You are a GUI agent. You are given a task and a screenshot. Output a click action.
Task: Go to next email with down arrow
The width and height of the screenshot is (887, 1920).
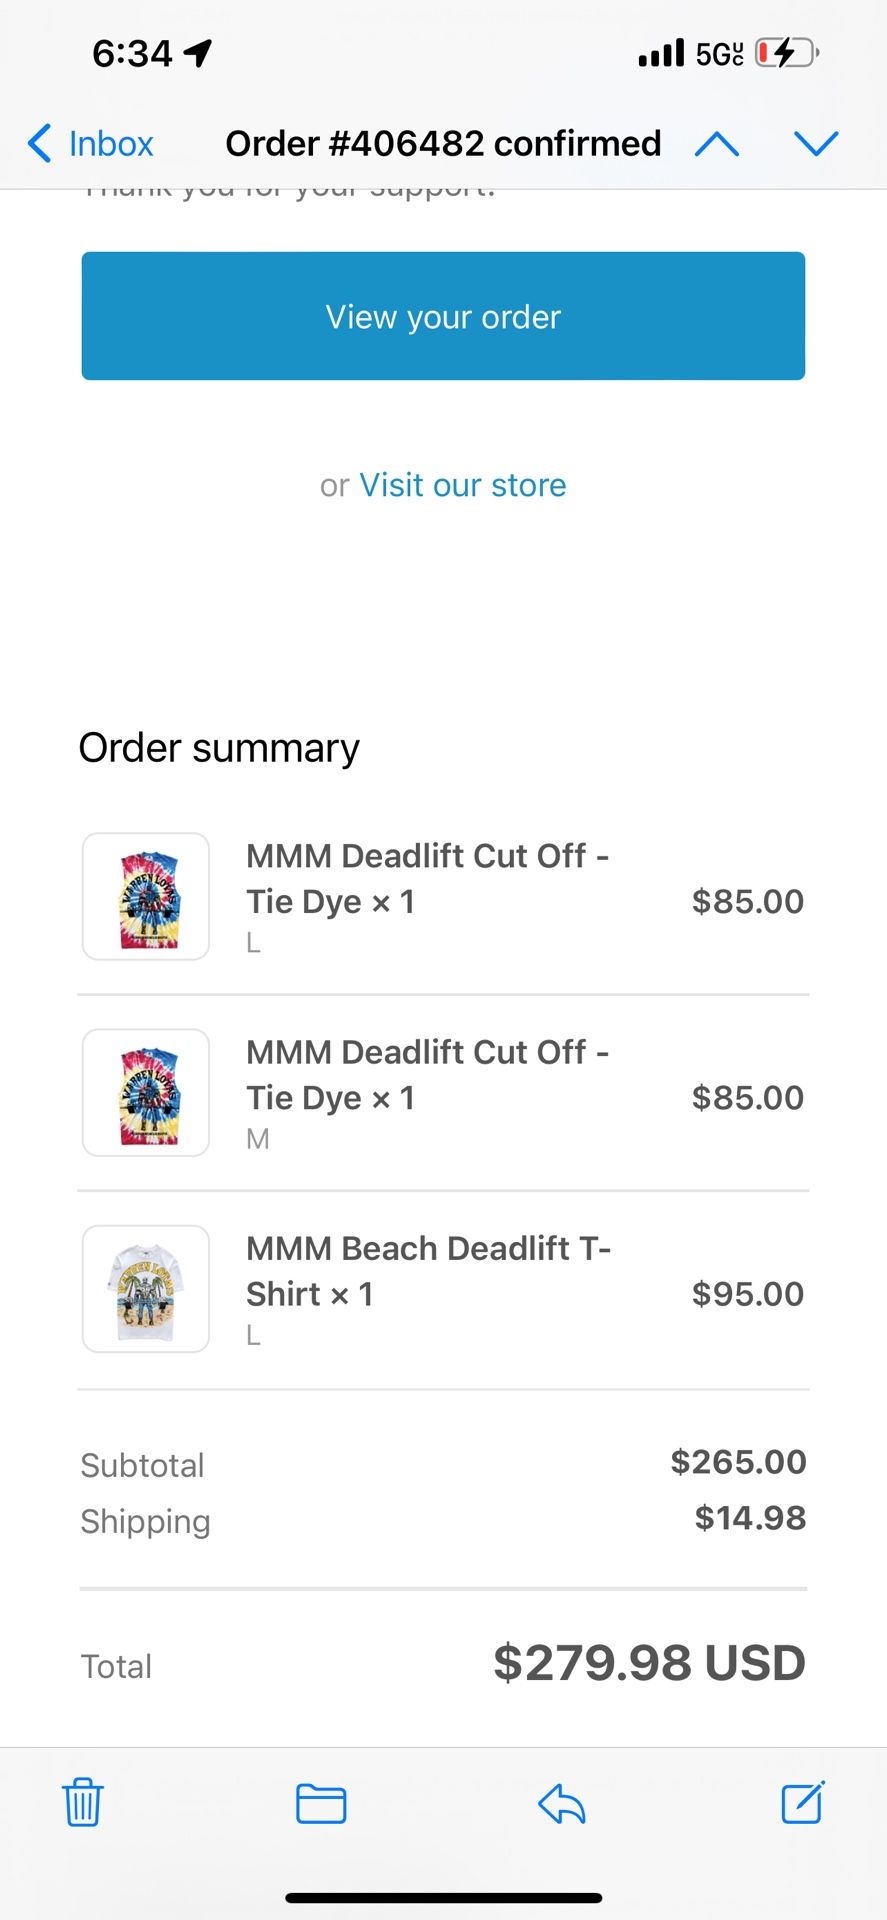816,144
